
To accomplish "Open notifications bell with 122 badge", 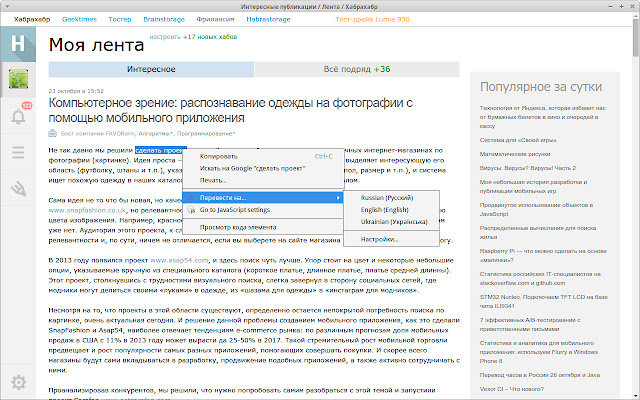I will pyautogui.click(x=18, y=117).
